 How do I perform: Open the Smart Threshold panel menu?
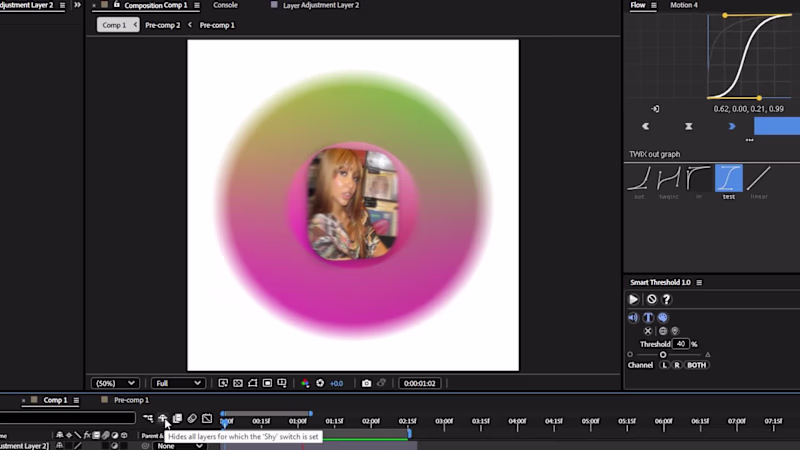[x=699, y=283]
